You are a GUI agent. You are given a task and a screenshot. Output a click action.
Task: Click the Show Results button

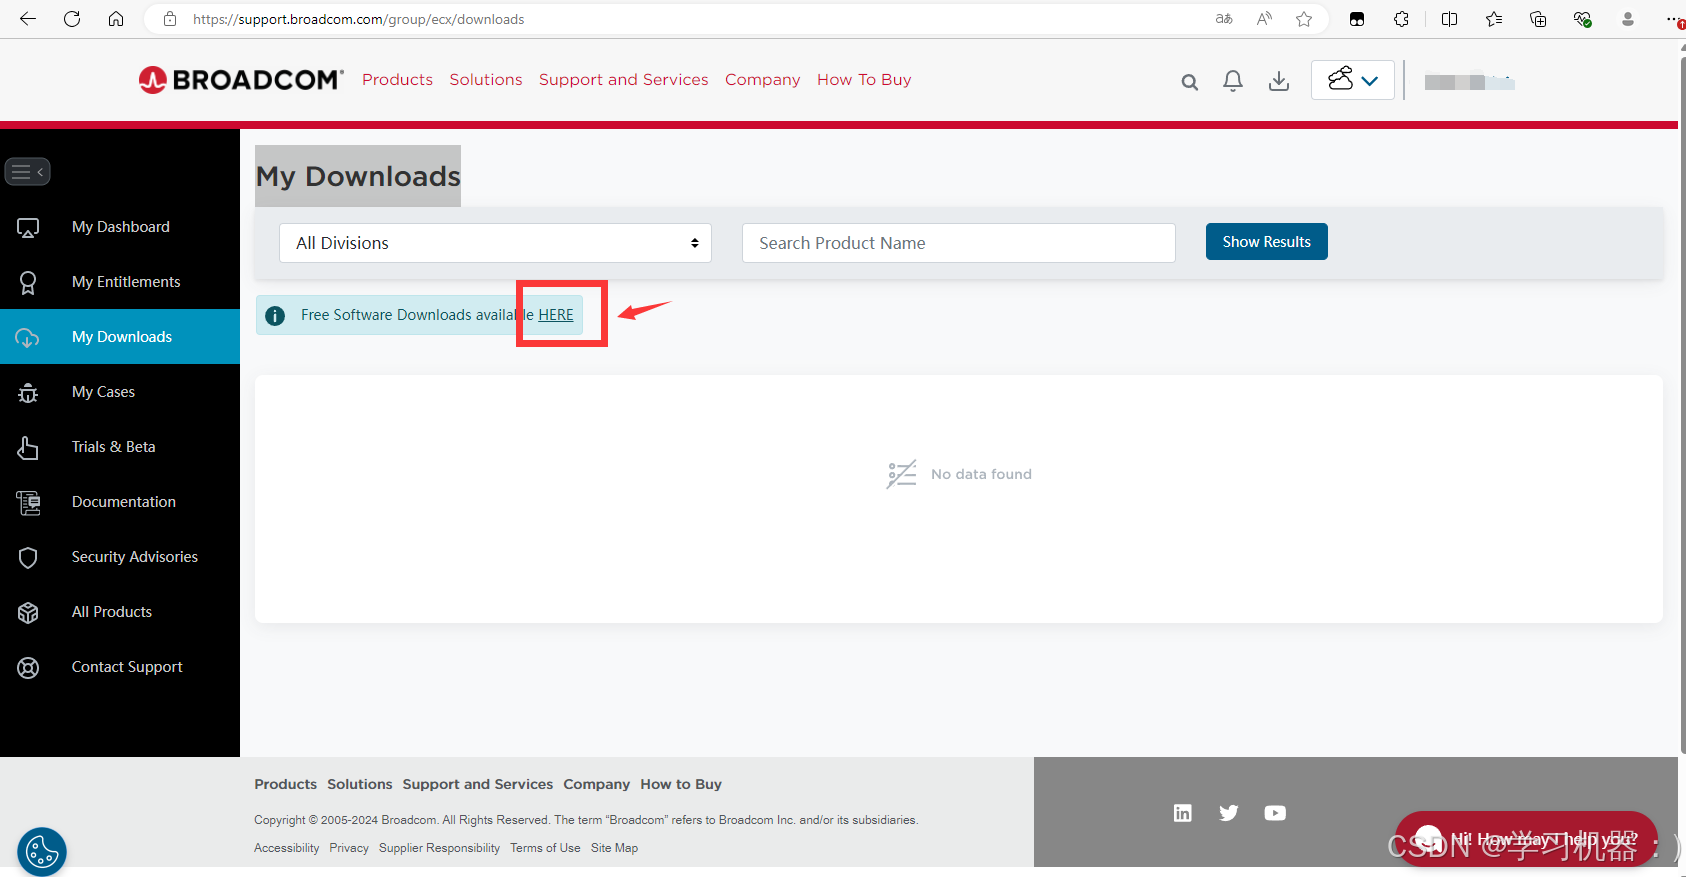tap(1266, 242)
